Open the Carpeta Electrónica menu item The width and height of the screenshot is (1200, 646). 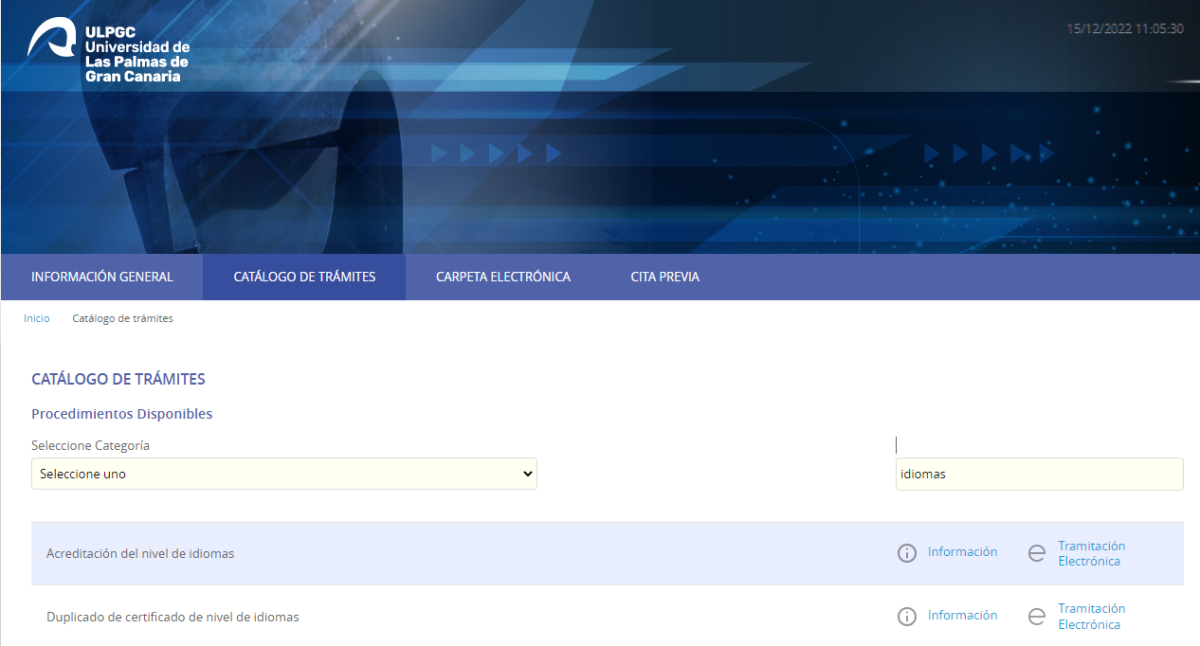pyautogui.click(x=503, y=277)
